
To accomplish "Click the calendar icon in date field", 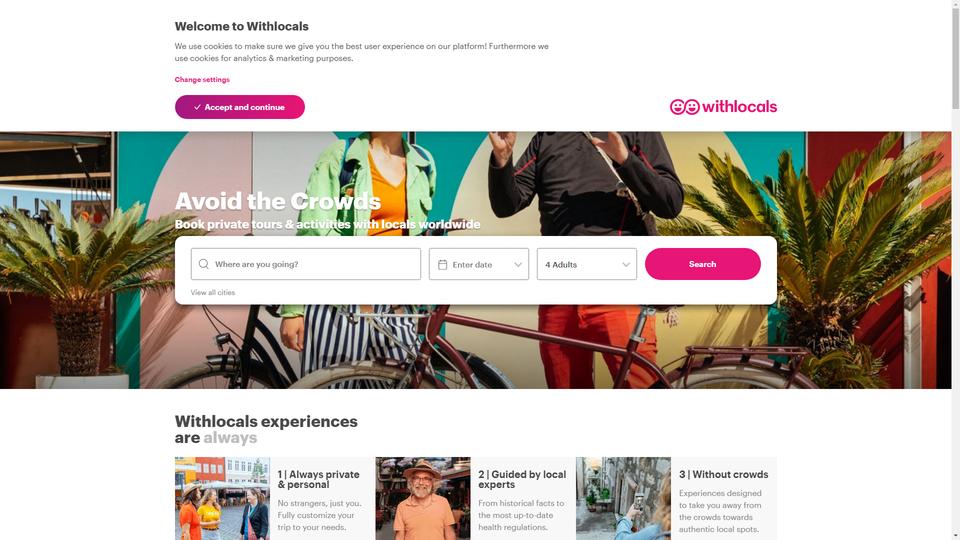I will tap(443, 264).
